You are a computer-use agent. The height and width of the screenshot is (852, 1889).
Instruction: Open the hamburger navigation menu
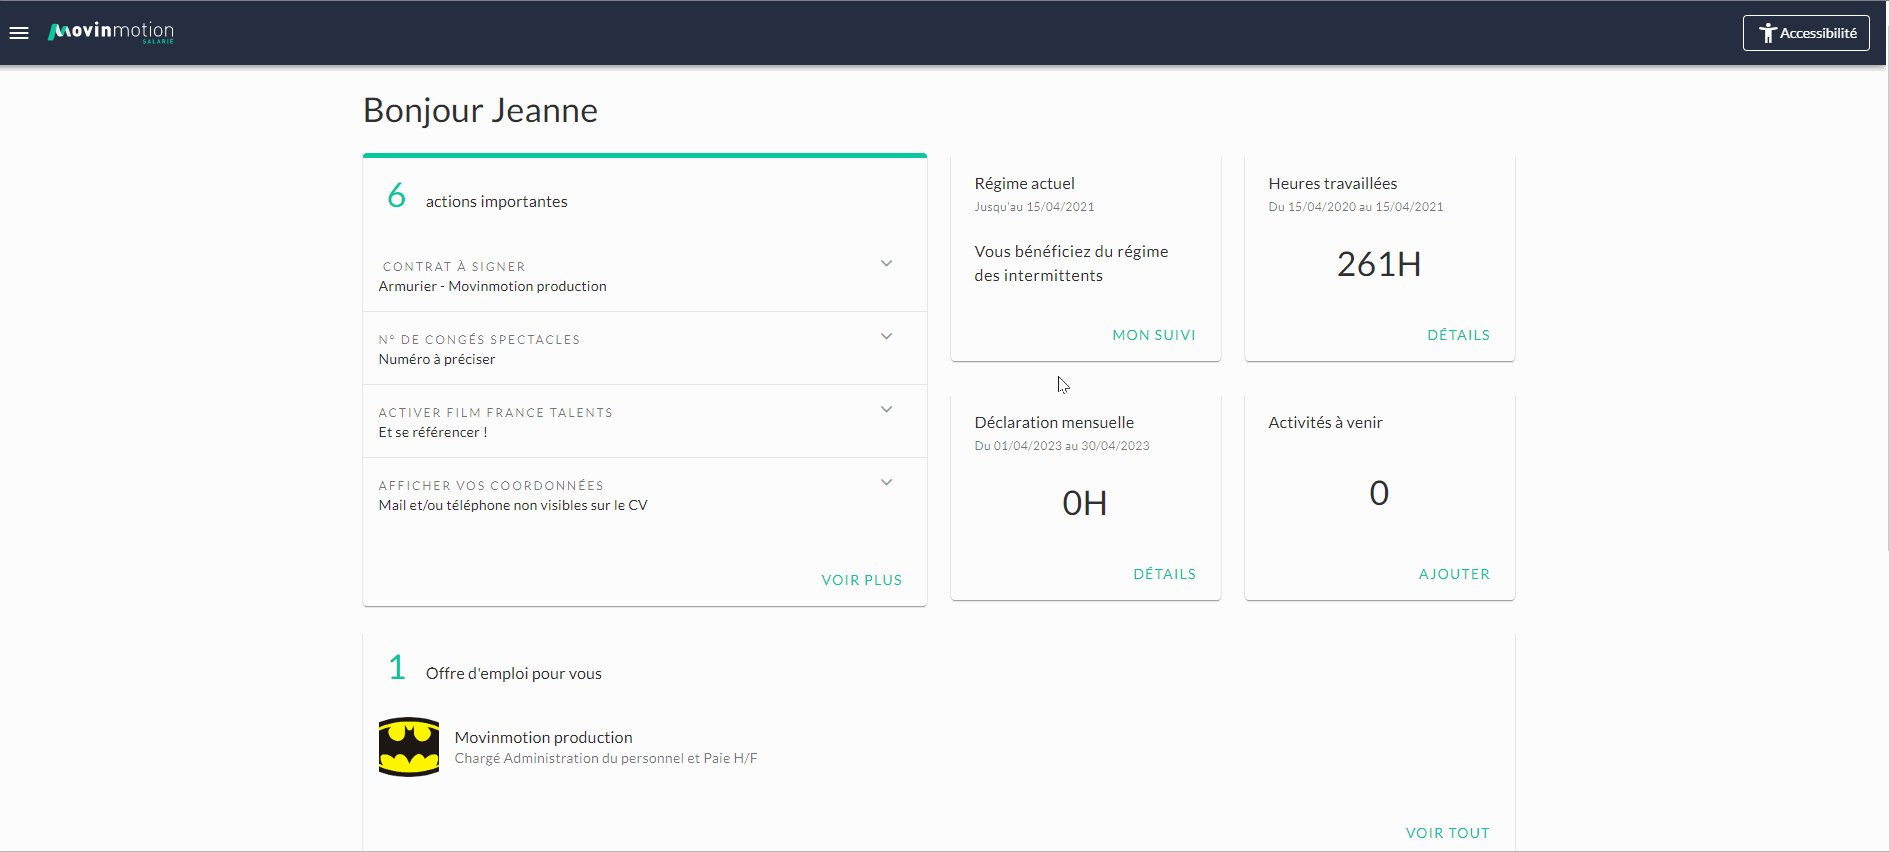19,33
